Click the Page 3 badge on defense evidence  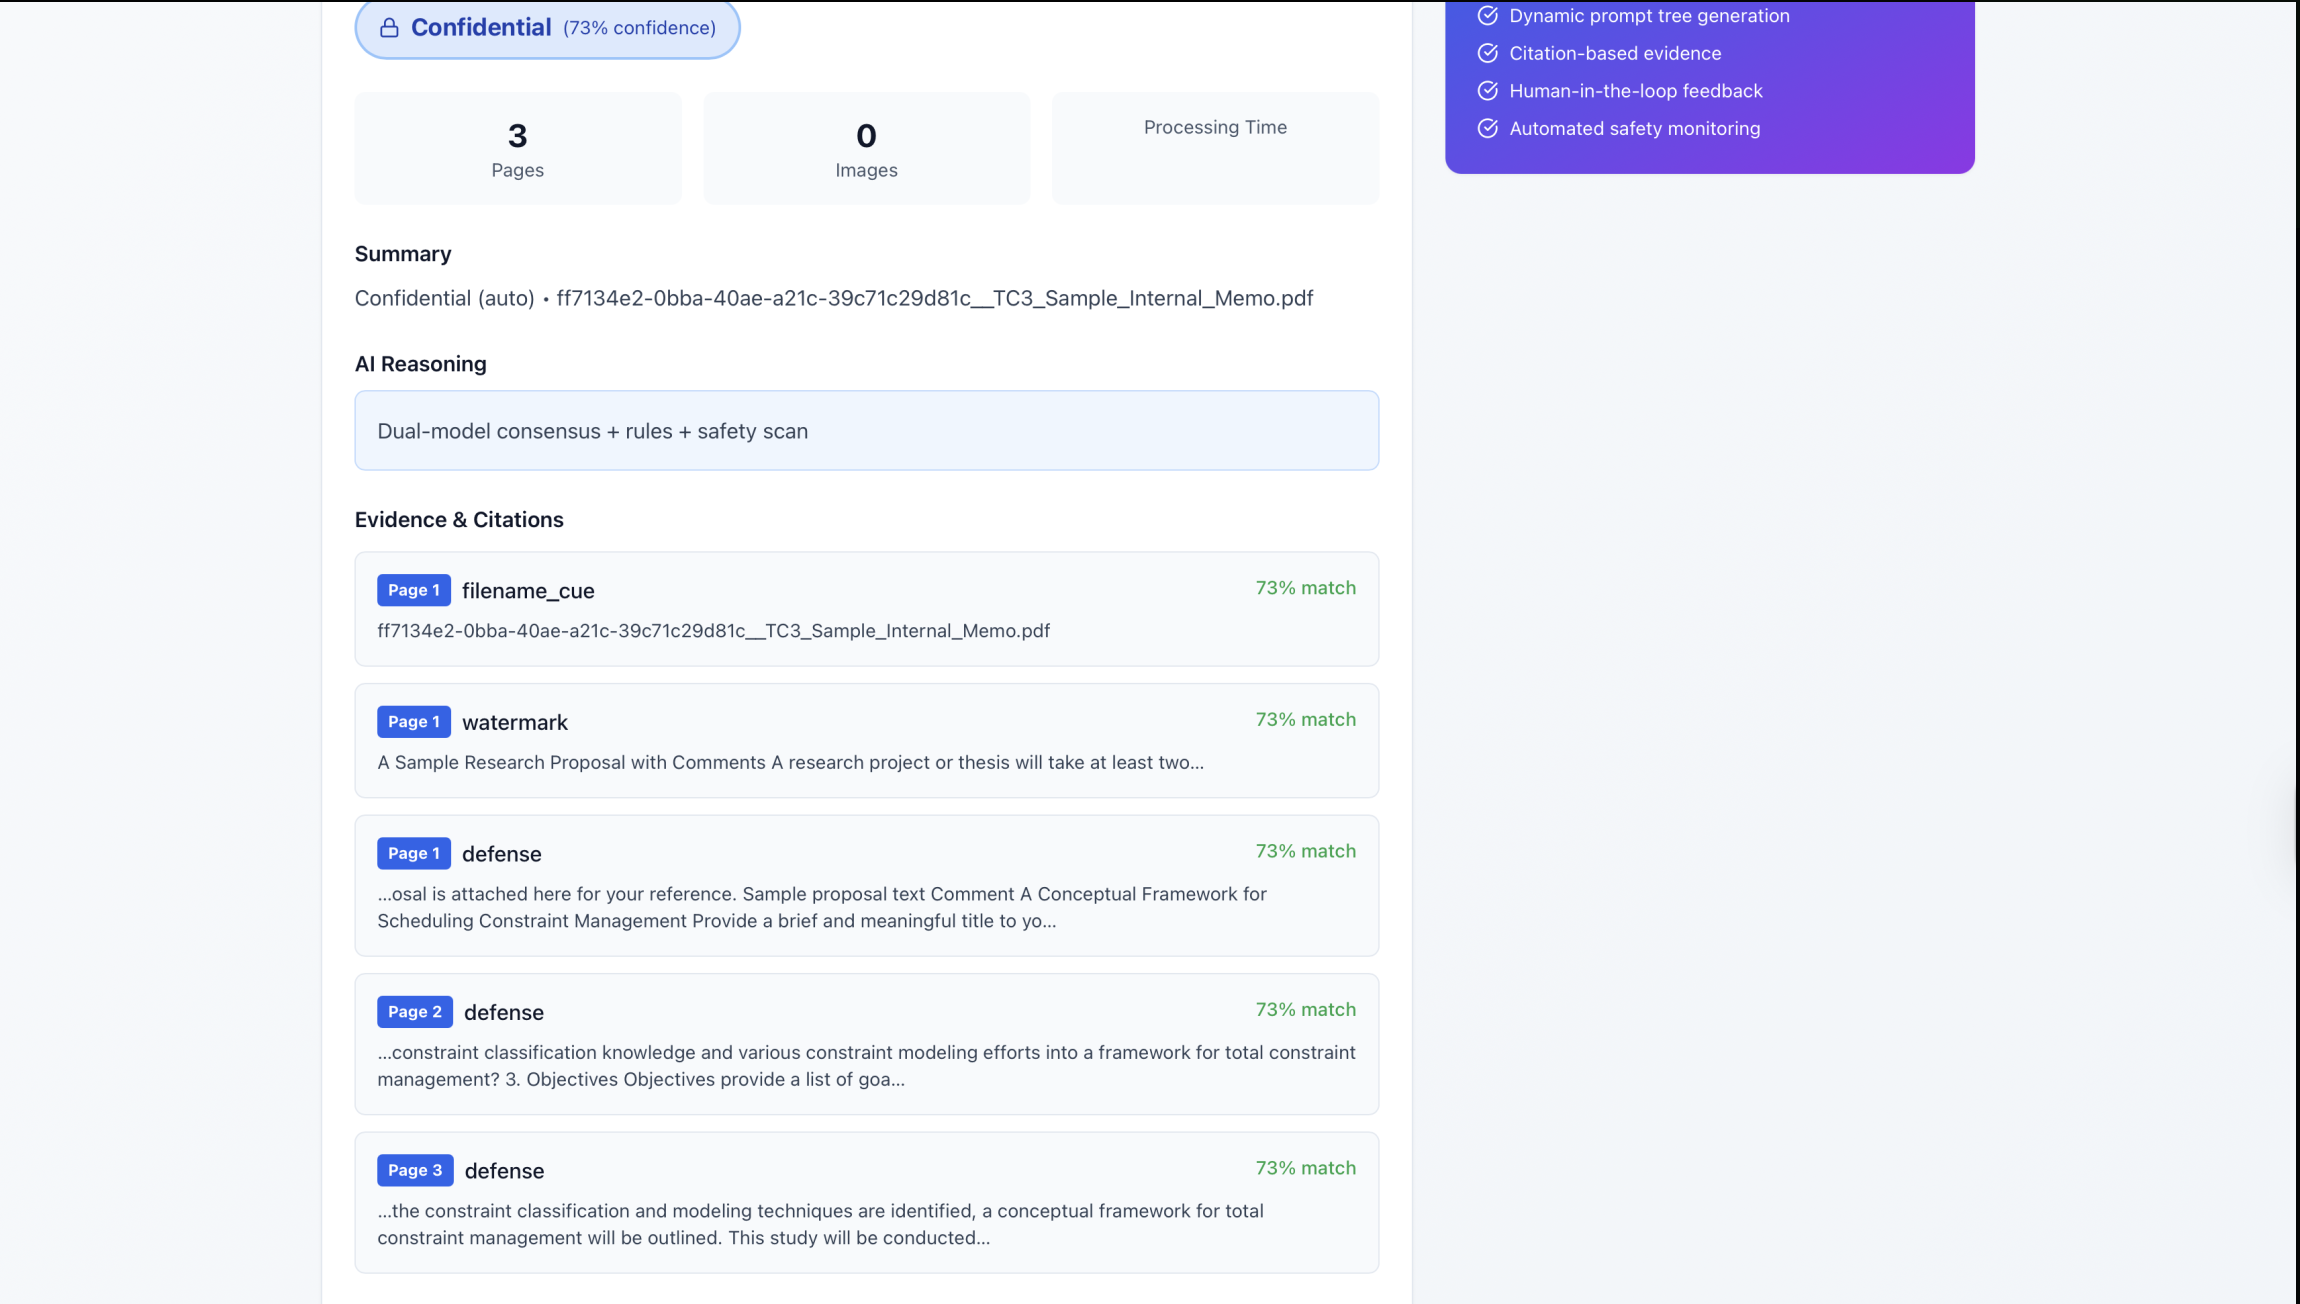(x=414, y=1170)
